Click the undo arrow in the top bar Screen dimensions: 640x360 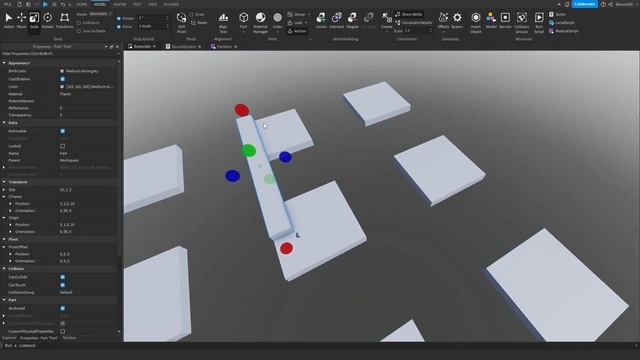coord(63,4)
